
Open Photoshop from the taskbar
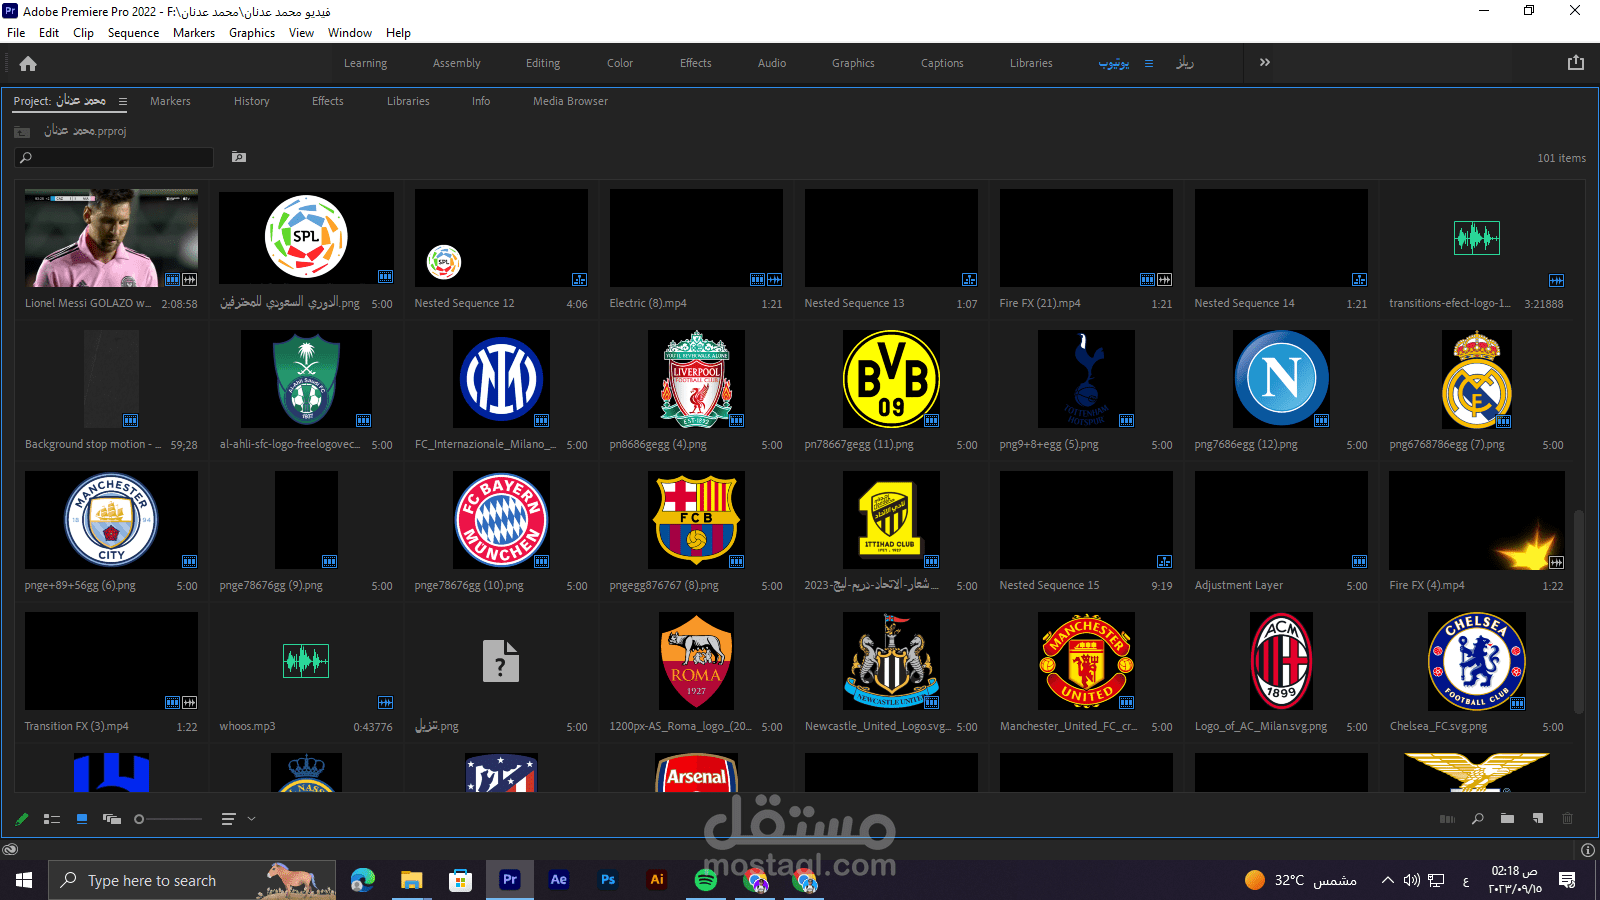click(608, 880)
